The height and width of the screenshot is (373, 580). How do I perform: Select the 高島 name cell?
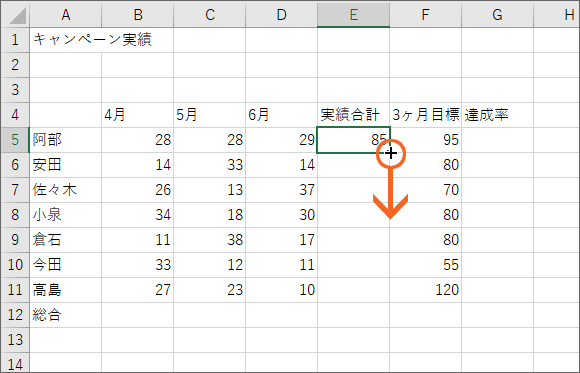tap(65, 290)
